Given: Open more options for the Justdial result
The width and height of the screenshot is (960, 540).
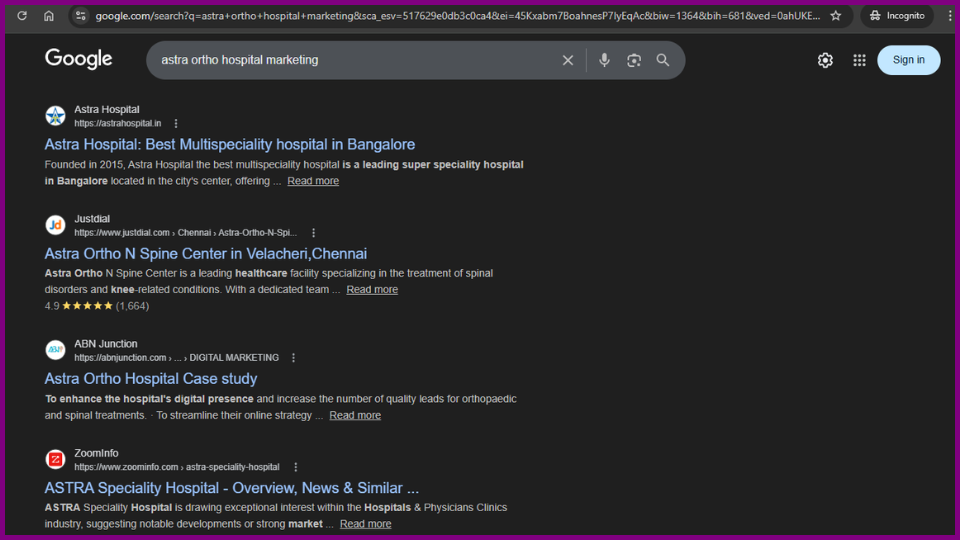Looking at the screenshot, I should point(313,233).
